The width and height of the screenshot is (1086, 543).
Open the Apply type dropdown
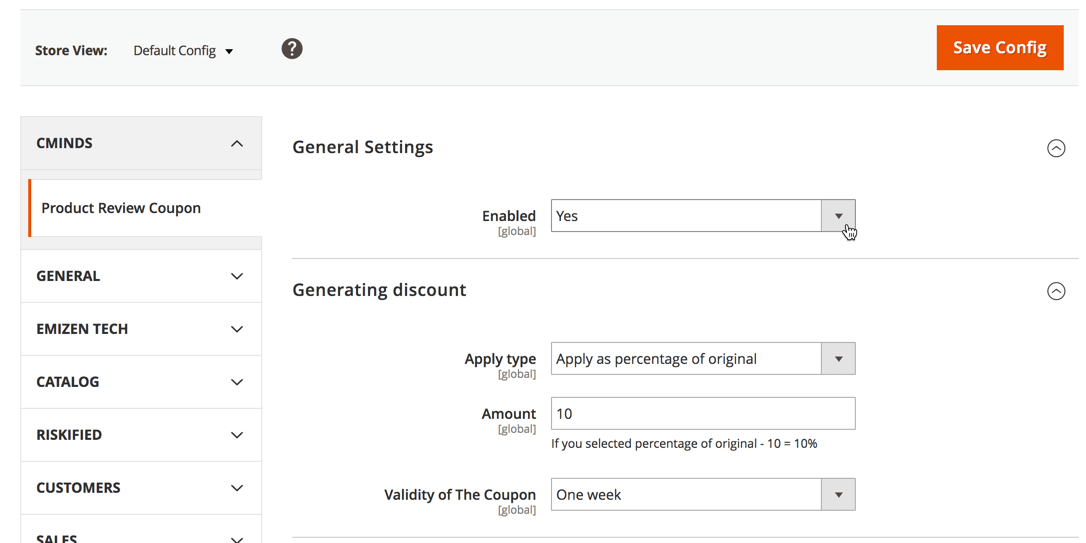[702, 359]
